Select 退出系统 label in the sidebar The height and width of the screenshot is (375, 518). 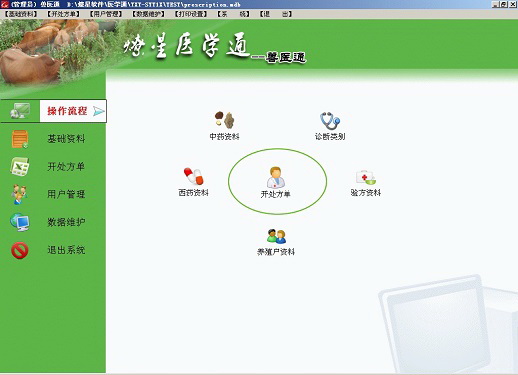[x=66, y=250]
